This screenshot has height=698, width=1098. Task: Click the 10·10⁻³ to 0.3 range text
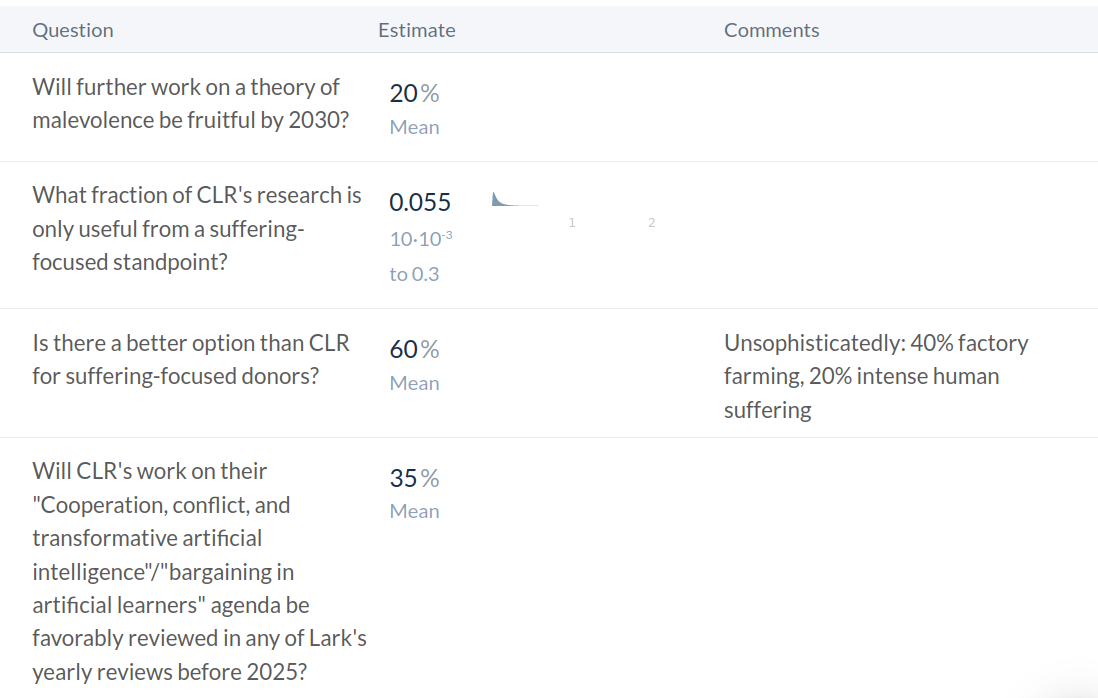click(421, 256)
